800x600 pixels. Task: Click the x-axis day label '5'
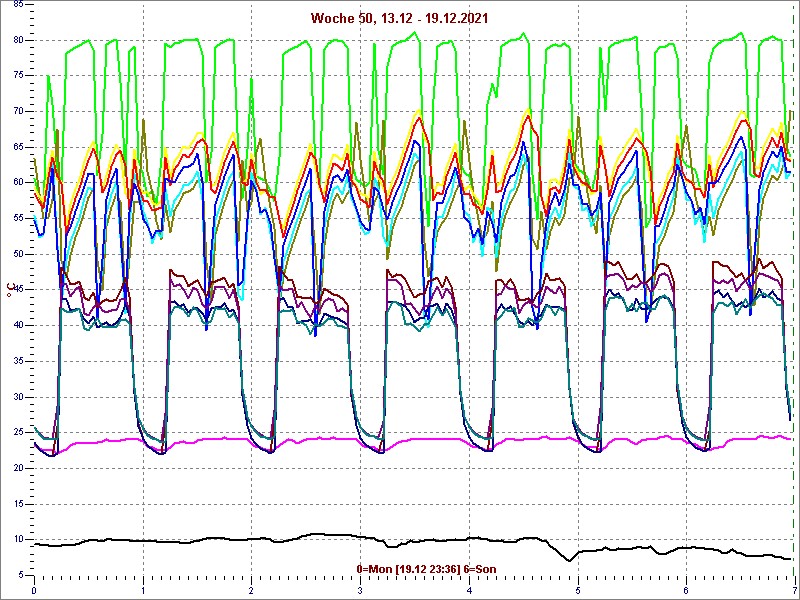point(578,591)
